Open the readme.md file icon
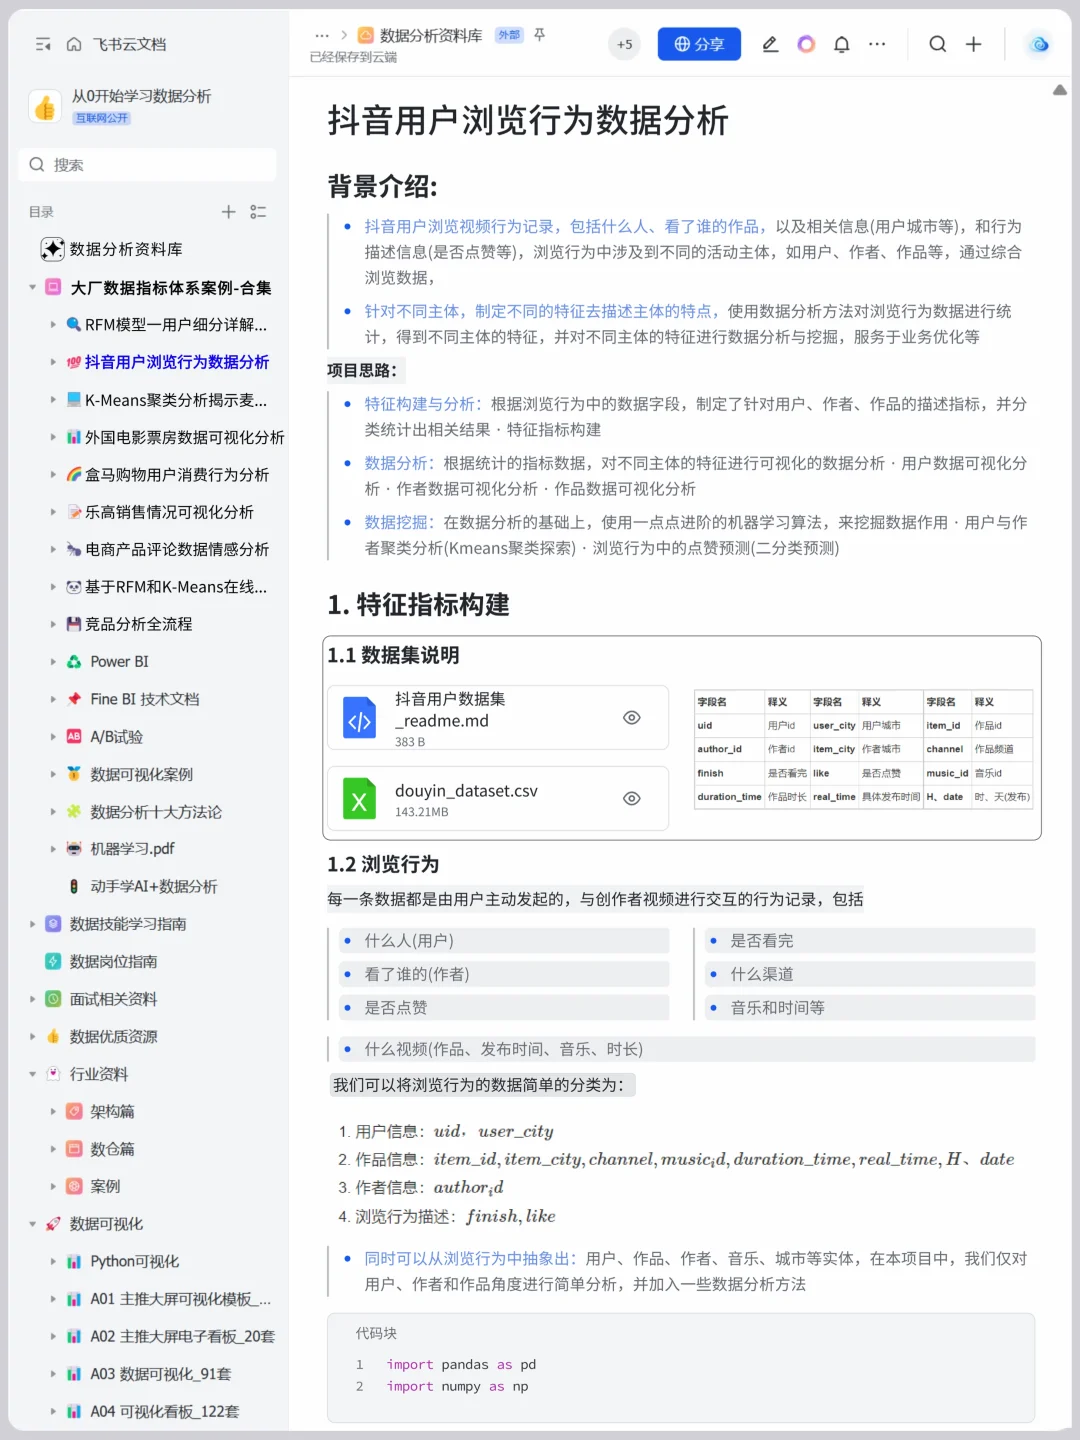 coord(360,718)
